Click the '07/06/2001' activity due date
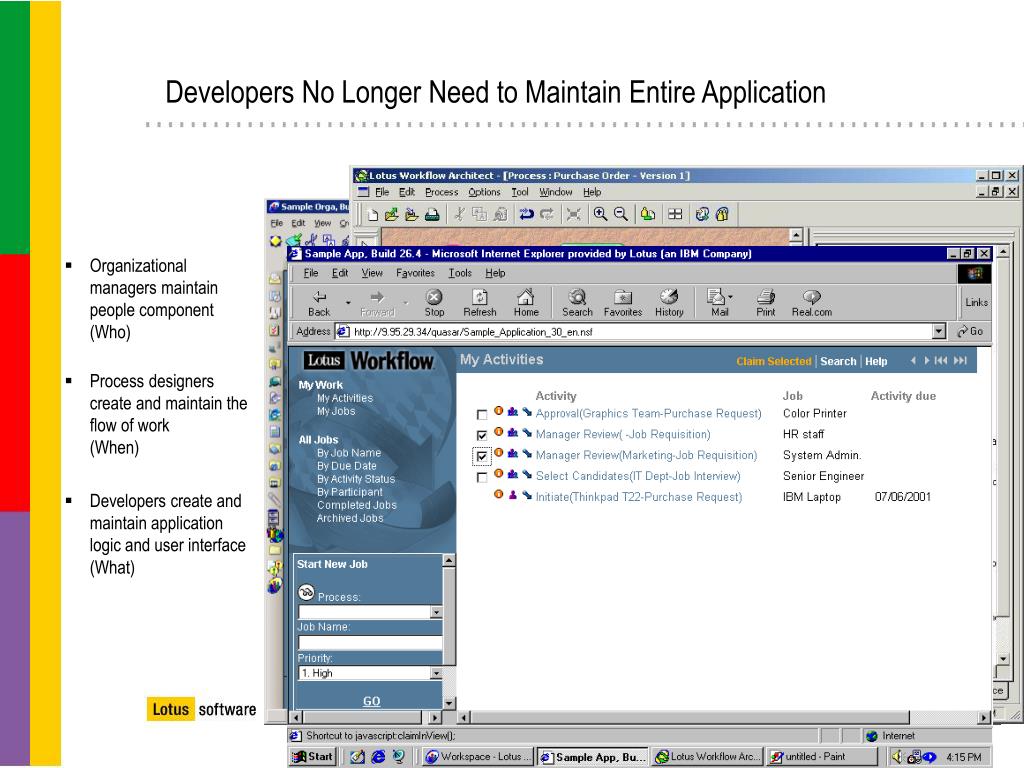The height and width of the screenshot is (768, 1024). click(903, 497)
